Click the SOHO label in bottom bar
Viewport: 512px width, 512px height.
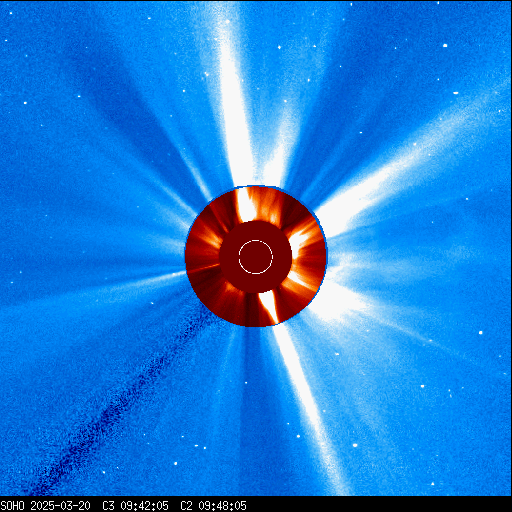tap(13, 506)
